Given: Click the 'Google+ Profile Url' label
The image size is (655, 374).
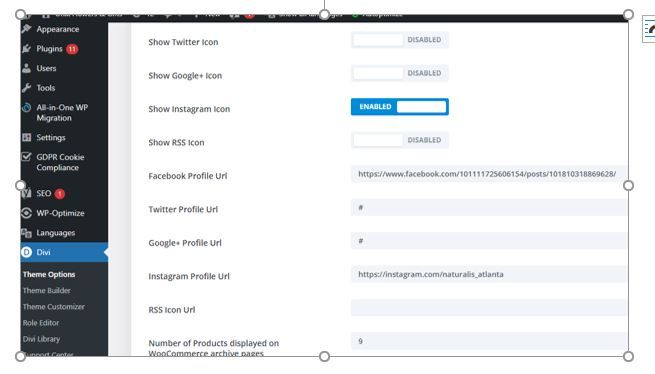Looking at the screenshot, I should 185,243.
